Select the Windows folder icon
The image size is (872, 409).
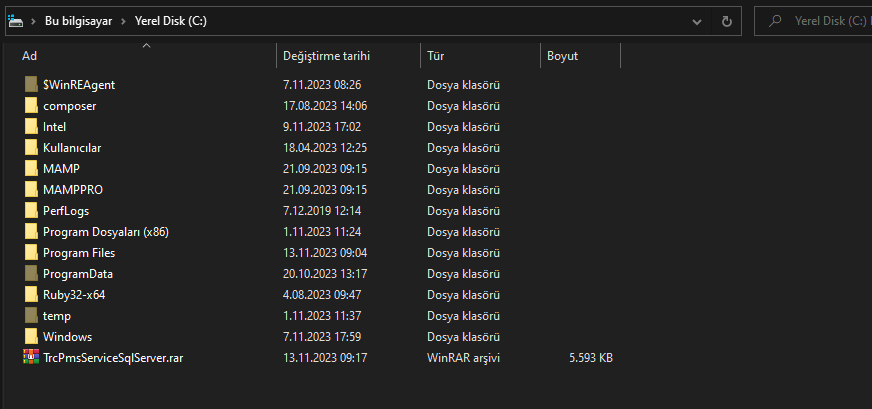click(x=31, y=336)
